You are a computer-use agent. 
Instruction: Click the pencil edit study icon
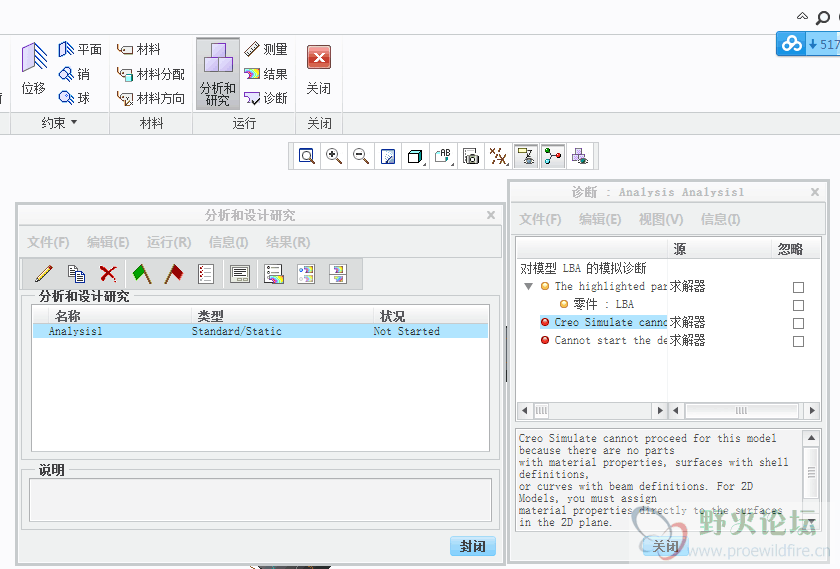tap(43, 274)
